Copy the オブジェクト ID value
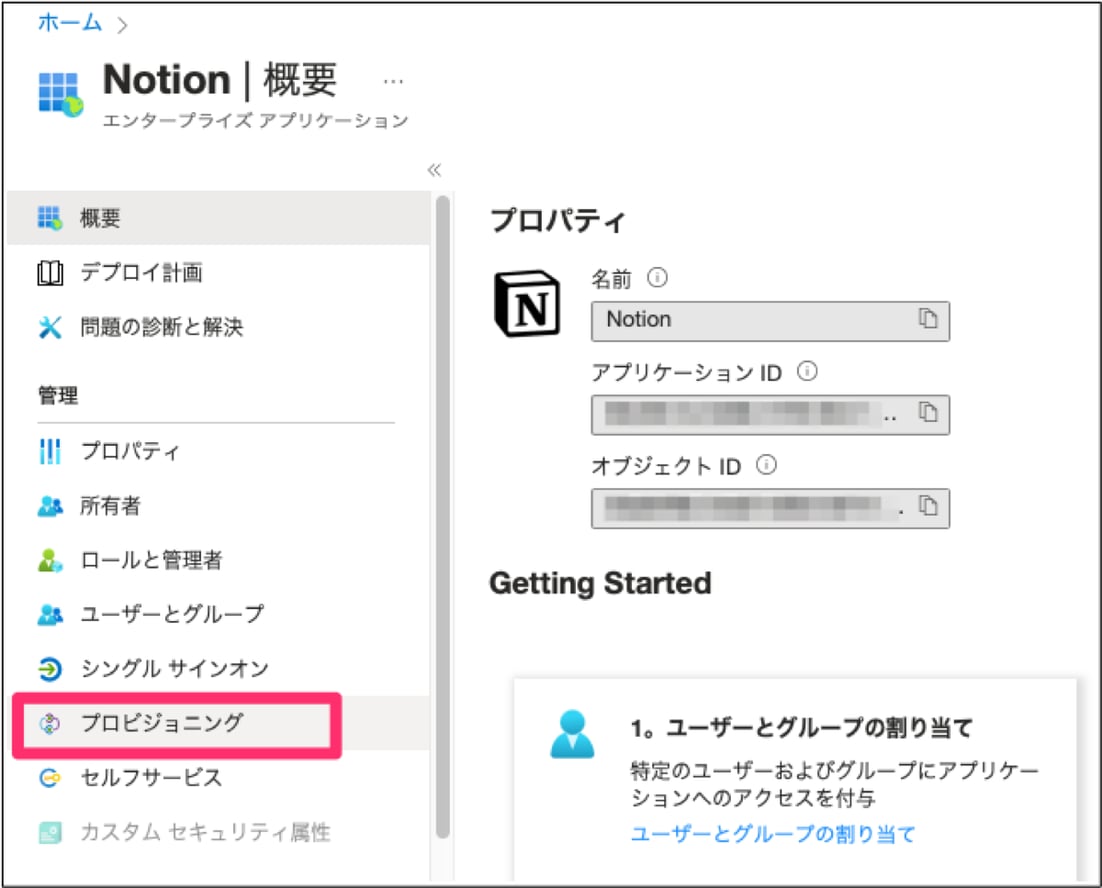Viewport: 1102px width, 888px height. pos(930,508)
